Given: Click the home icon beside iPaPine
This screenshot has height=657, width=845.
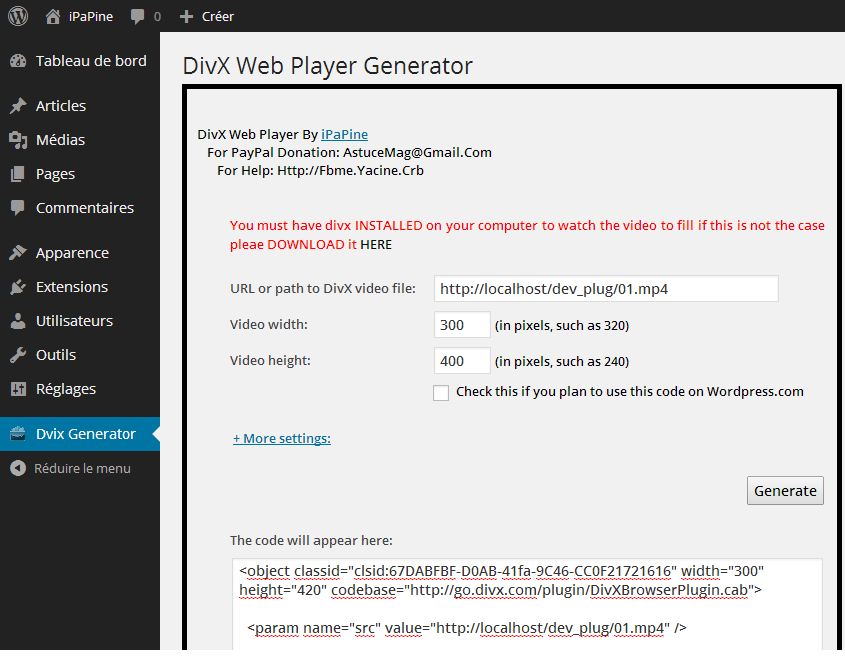Looking at the screenshot, I should coord(53,17).
